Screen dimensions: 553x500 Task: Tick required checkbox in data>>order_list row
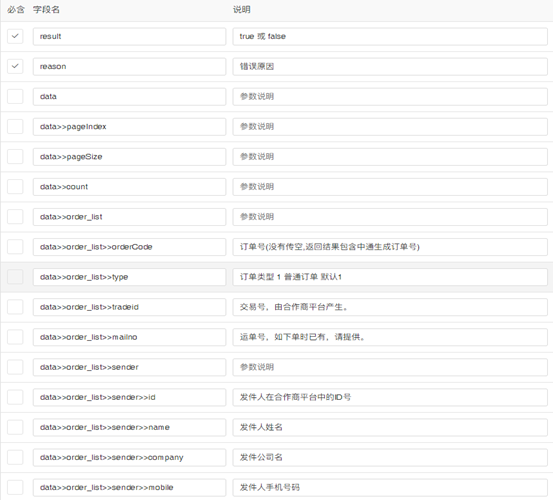tap(15, 217)
